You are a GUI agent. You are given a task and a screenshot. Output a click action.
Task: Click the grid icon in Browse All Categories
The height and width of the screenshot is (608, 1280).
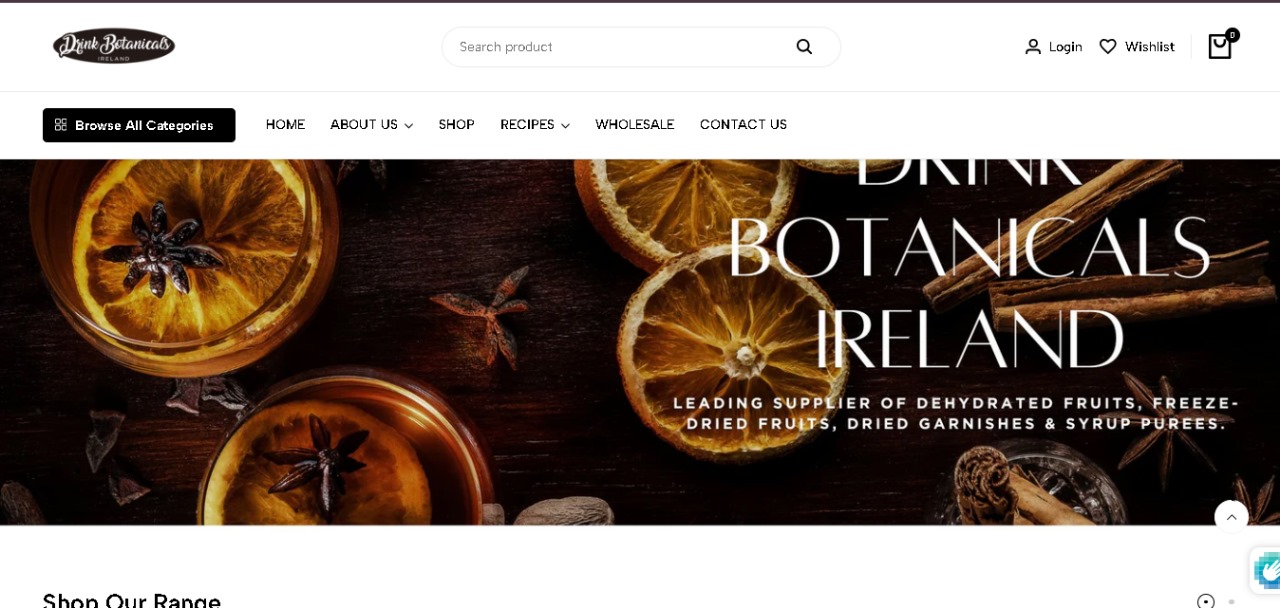tap(61, 125)
